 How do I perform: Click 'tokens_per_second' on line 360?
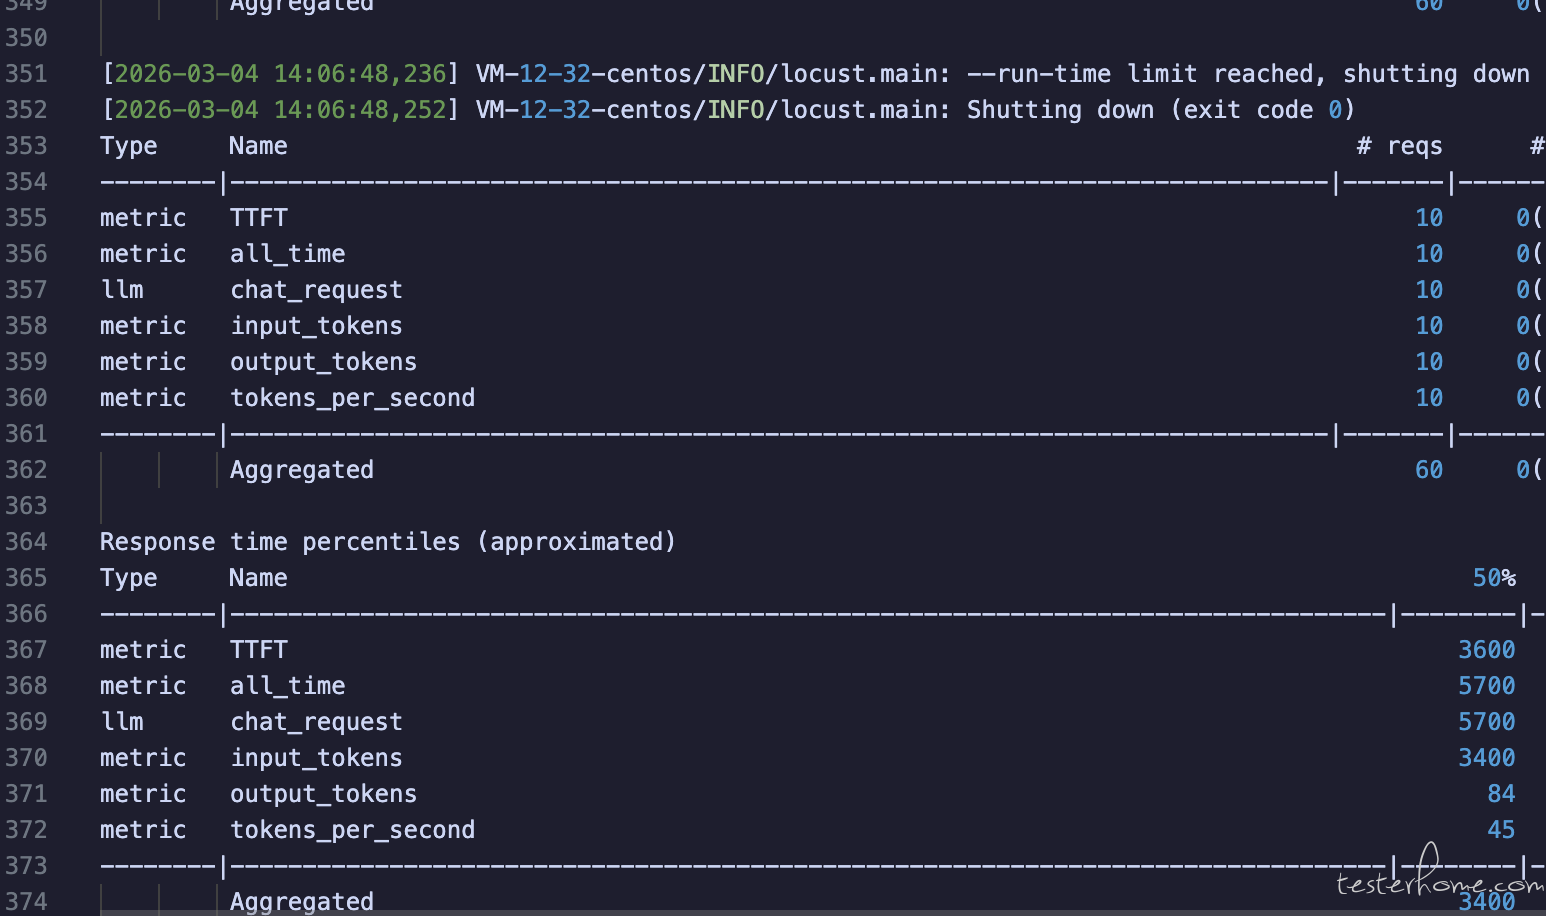(352, 398)
